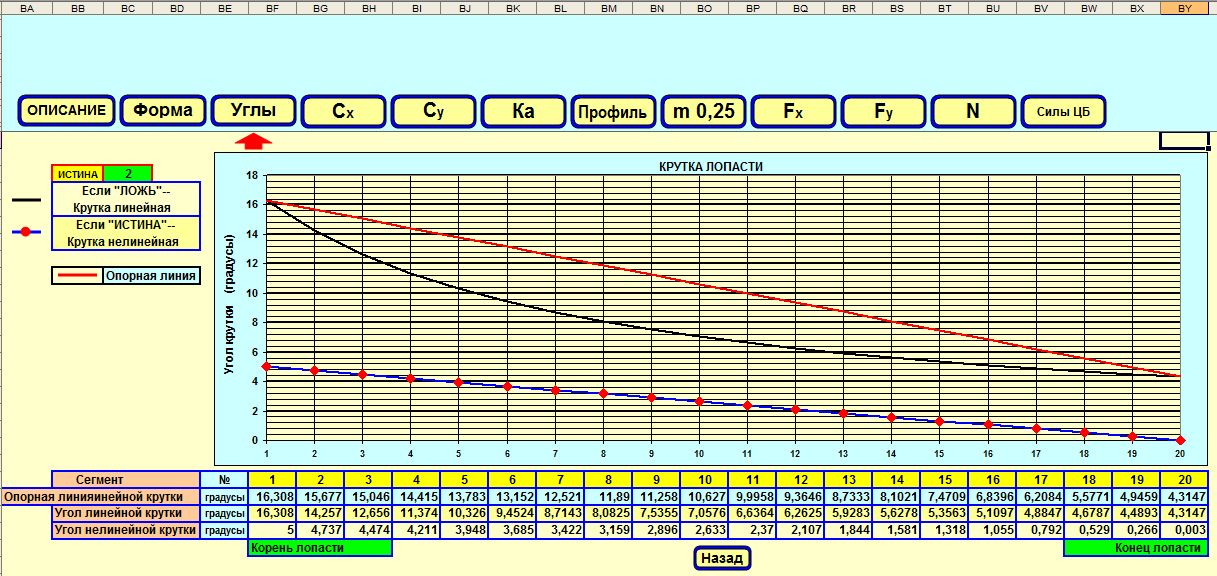Click the Ка button

523,112
